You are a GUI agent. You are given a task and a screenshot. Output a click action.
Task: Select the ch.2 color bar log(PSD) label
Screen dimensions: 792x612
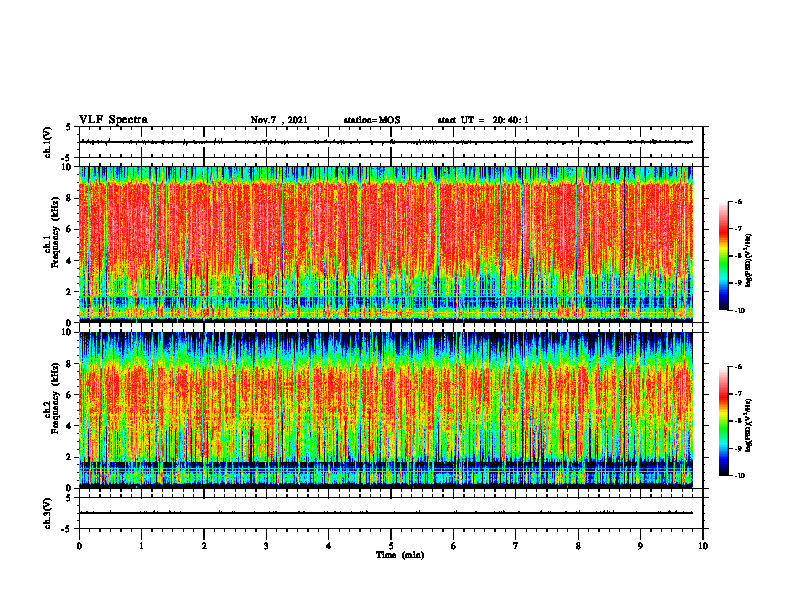coord(749,426)
